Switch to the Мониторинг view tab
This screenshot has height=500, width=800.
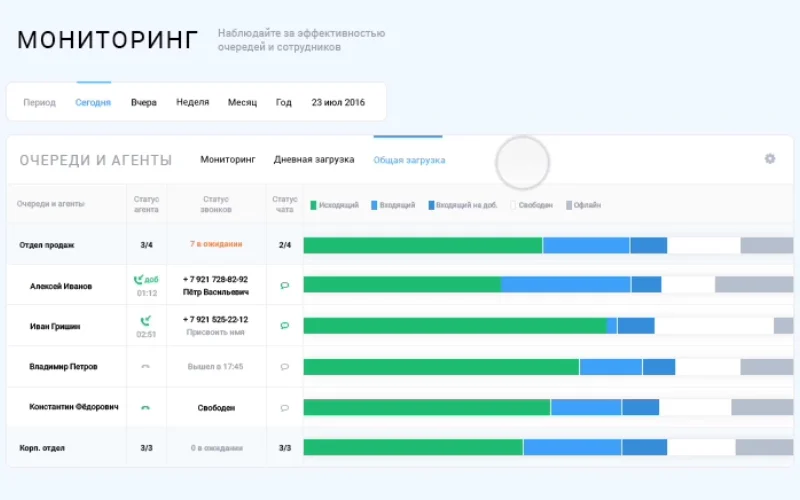point(228,159)
